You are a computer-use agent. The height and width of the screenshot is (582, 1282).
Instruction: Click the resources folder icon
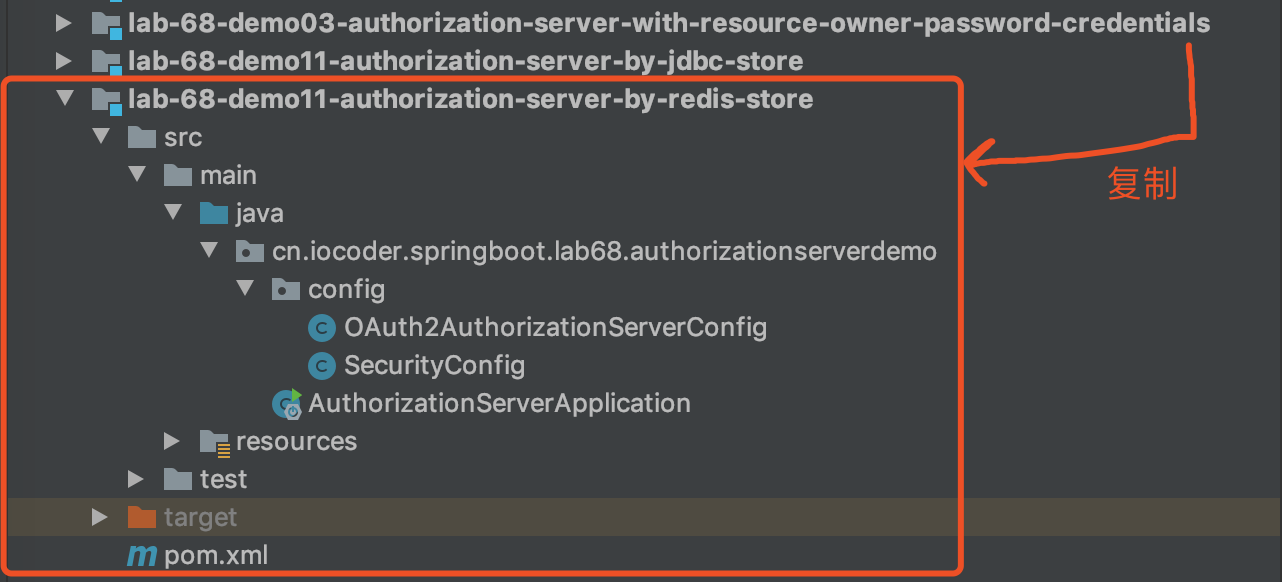214,442
